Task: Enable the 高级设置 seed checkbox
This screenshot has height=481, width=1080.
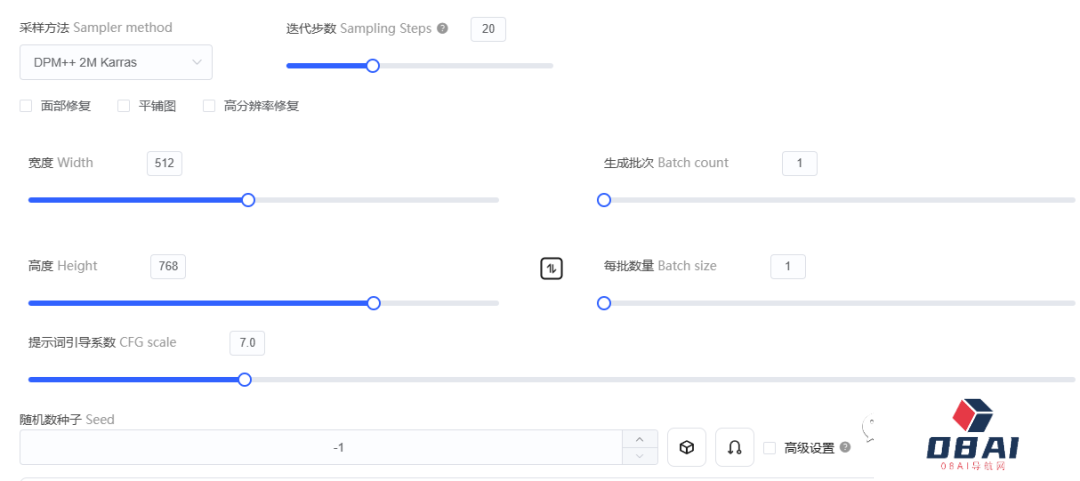Action: coord(770,448)
